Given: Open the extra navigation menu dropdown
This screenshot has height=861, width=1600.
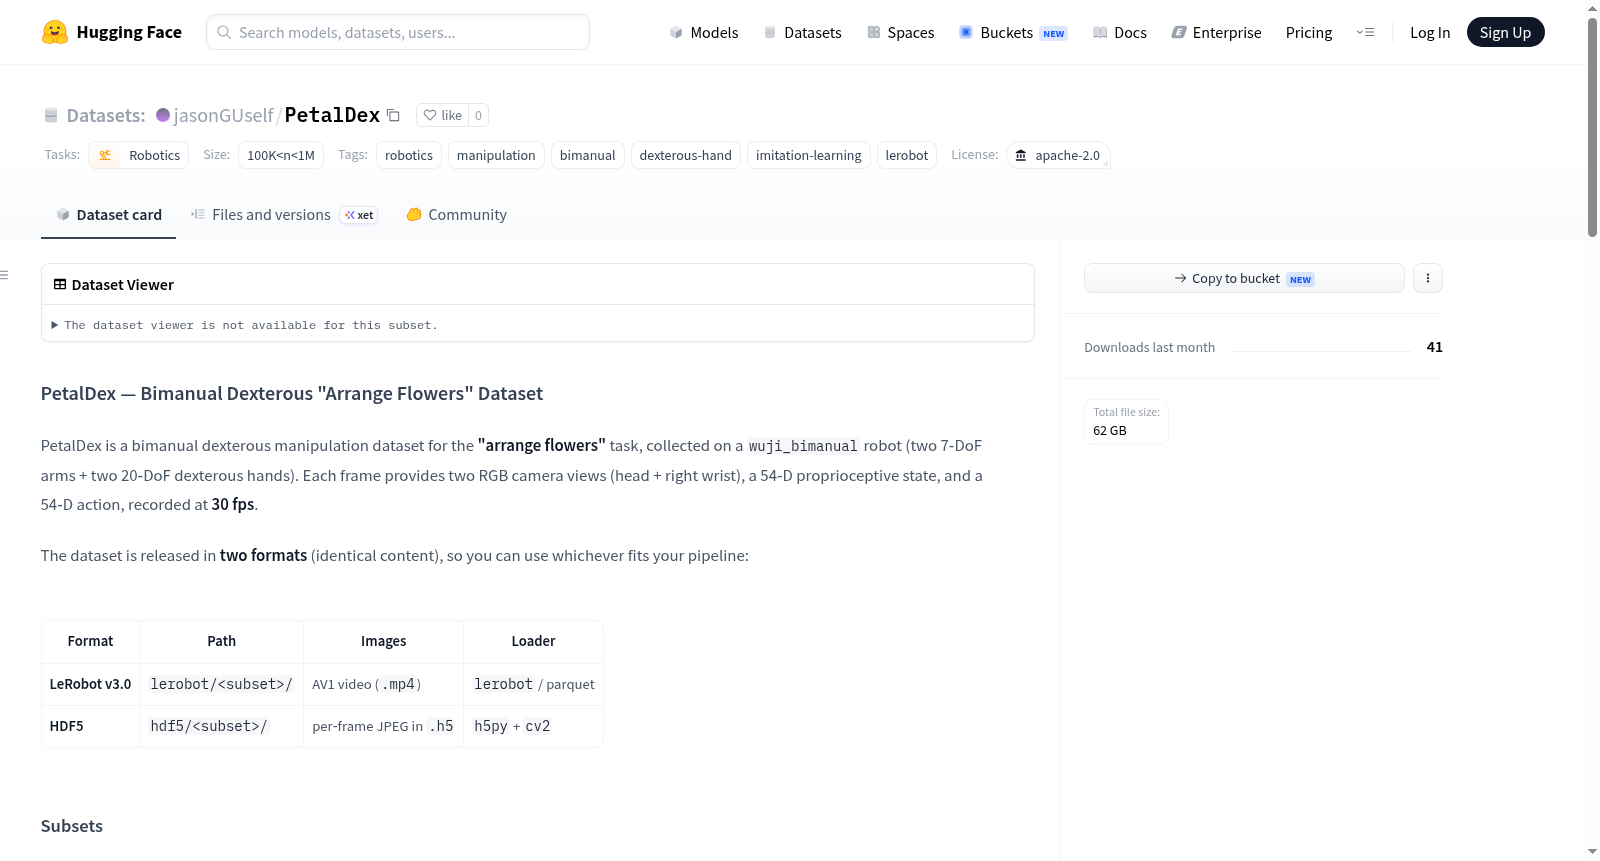Looking at the screenshot, I should point(1366,32).
